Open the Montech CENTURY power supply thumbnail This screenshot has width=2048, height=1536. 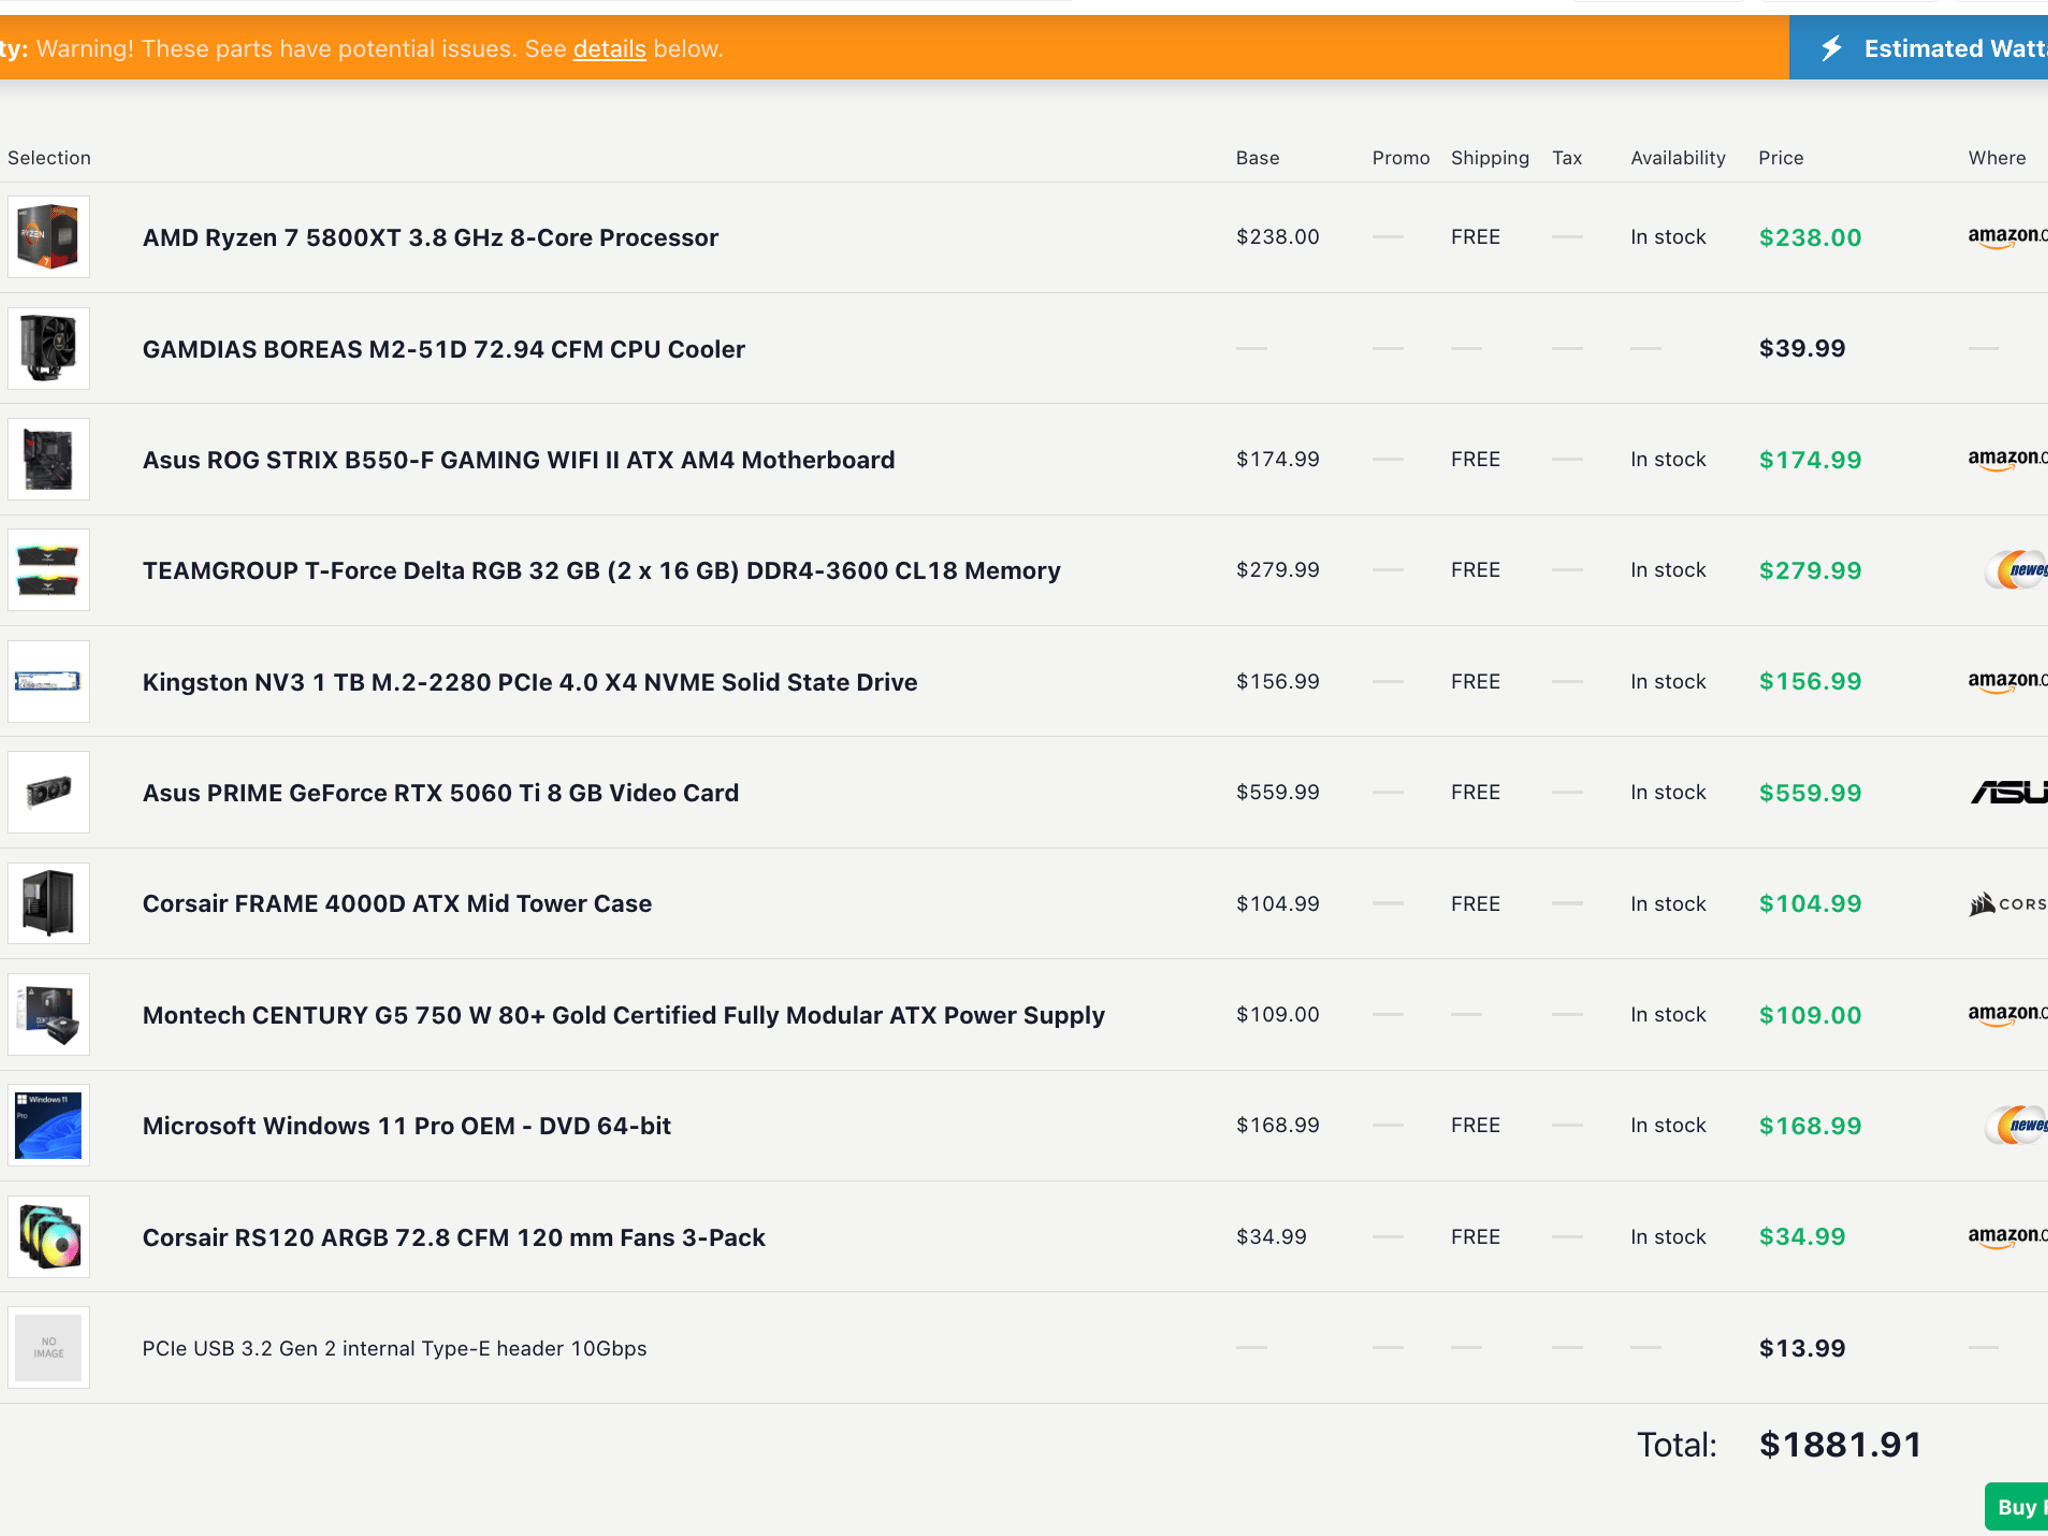pos(48,1014)
